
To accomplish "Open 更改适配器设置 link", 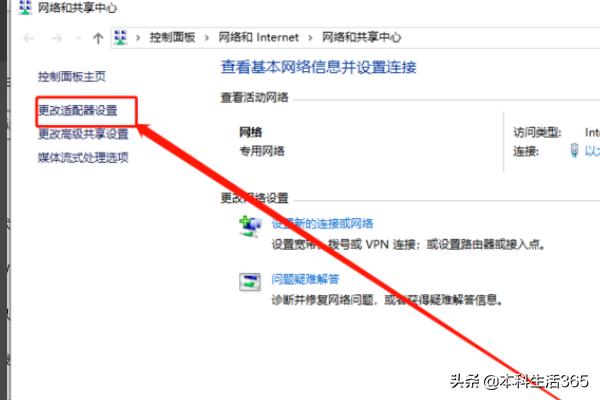I will click(x=78, y=111).
